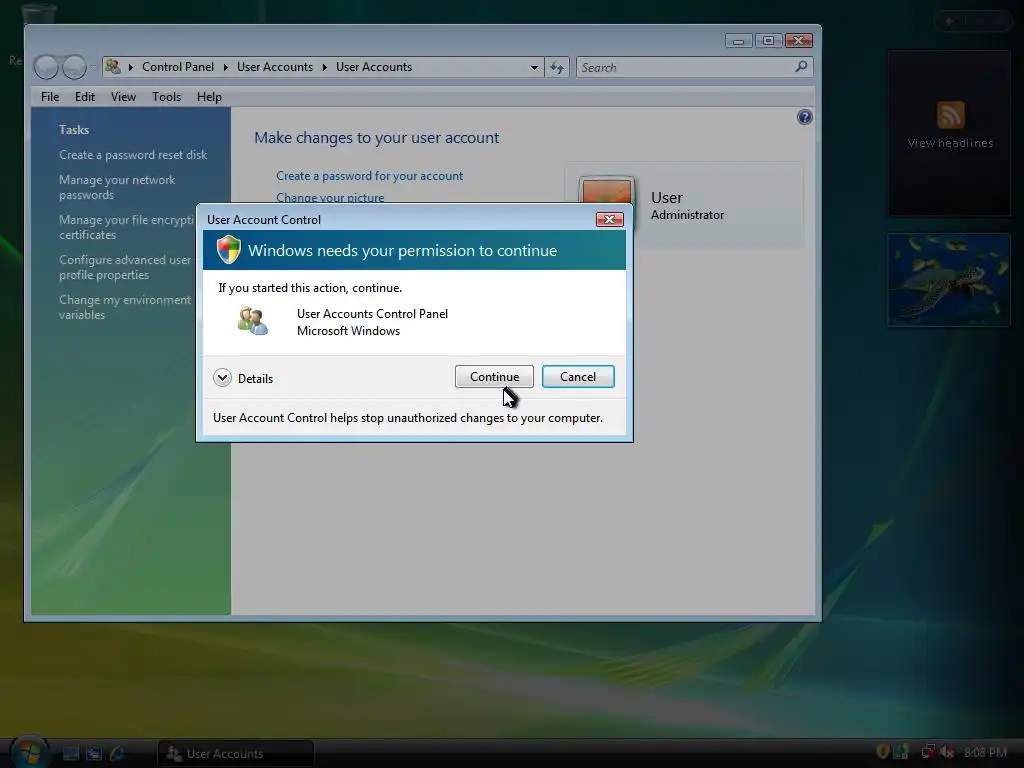This screenshot has height=768, width=1024.
Task: Open Create a password reset disk task
Action: (133, 155)
